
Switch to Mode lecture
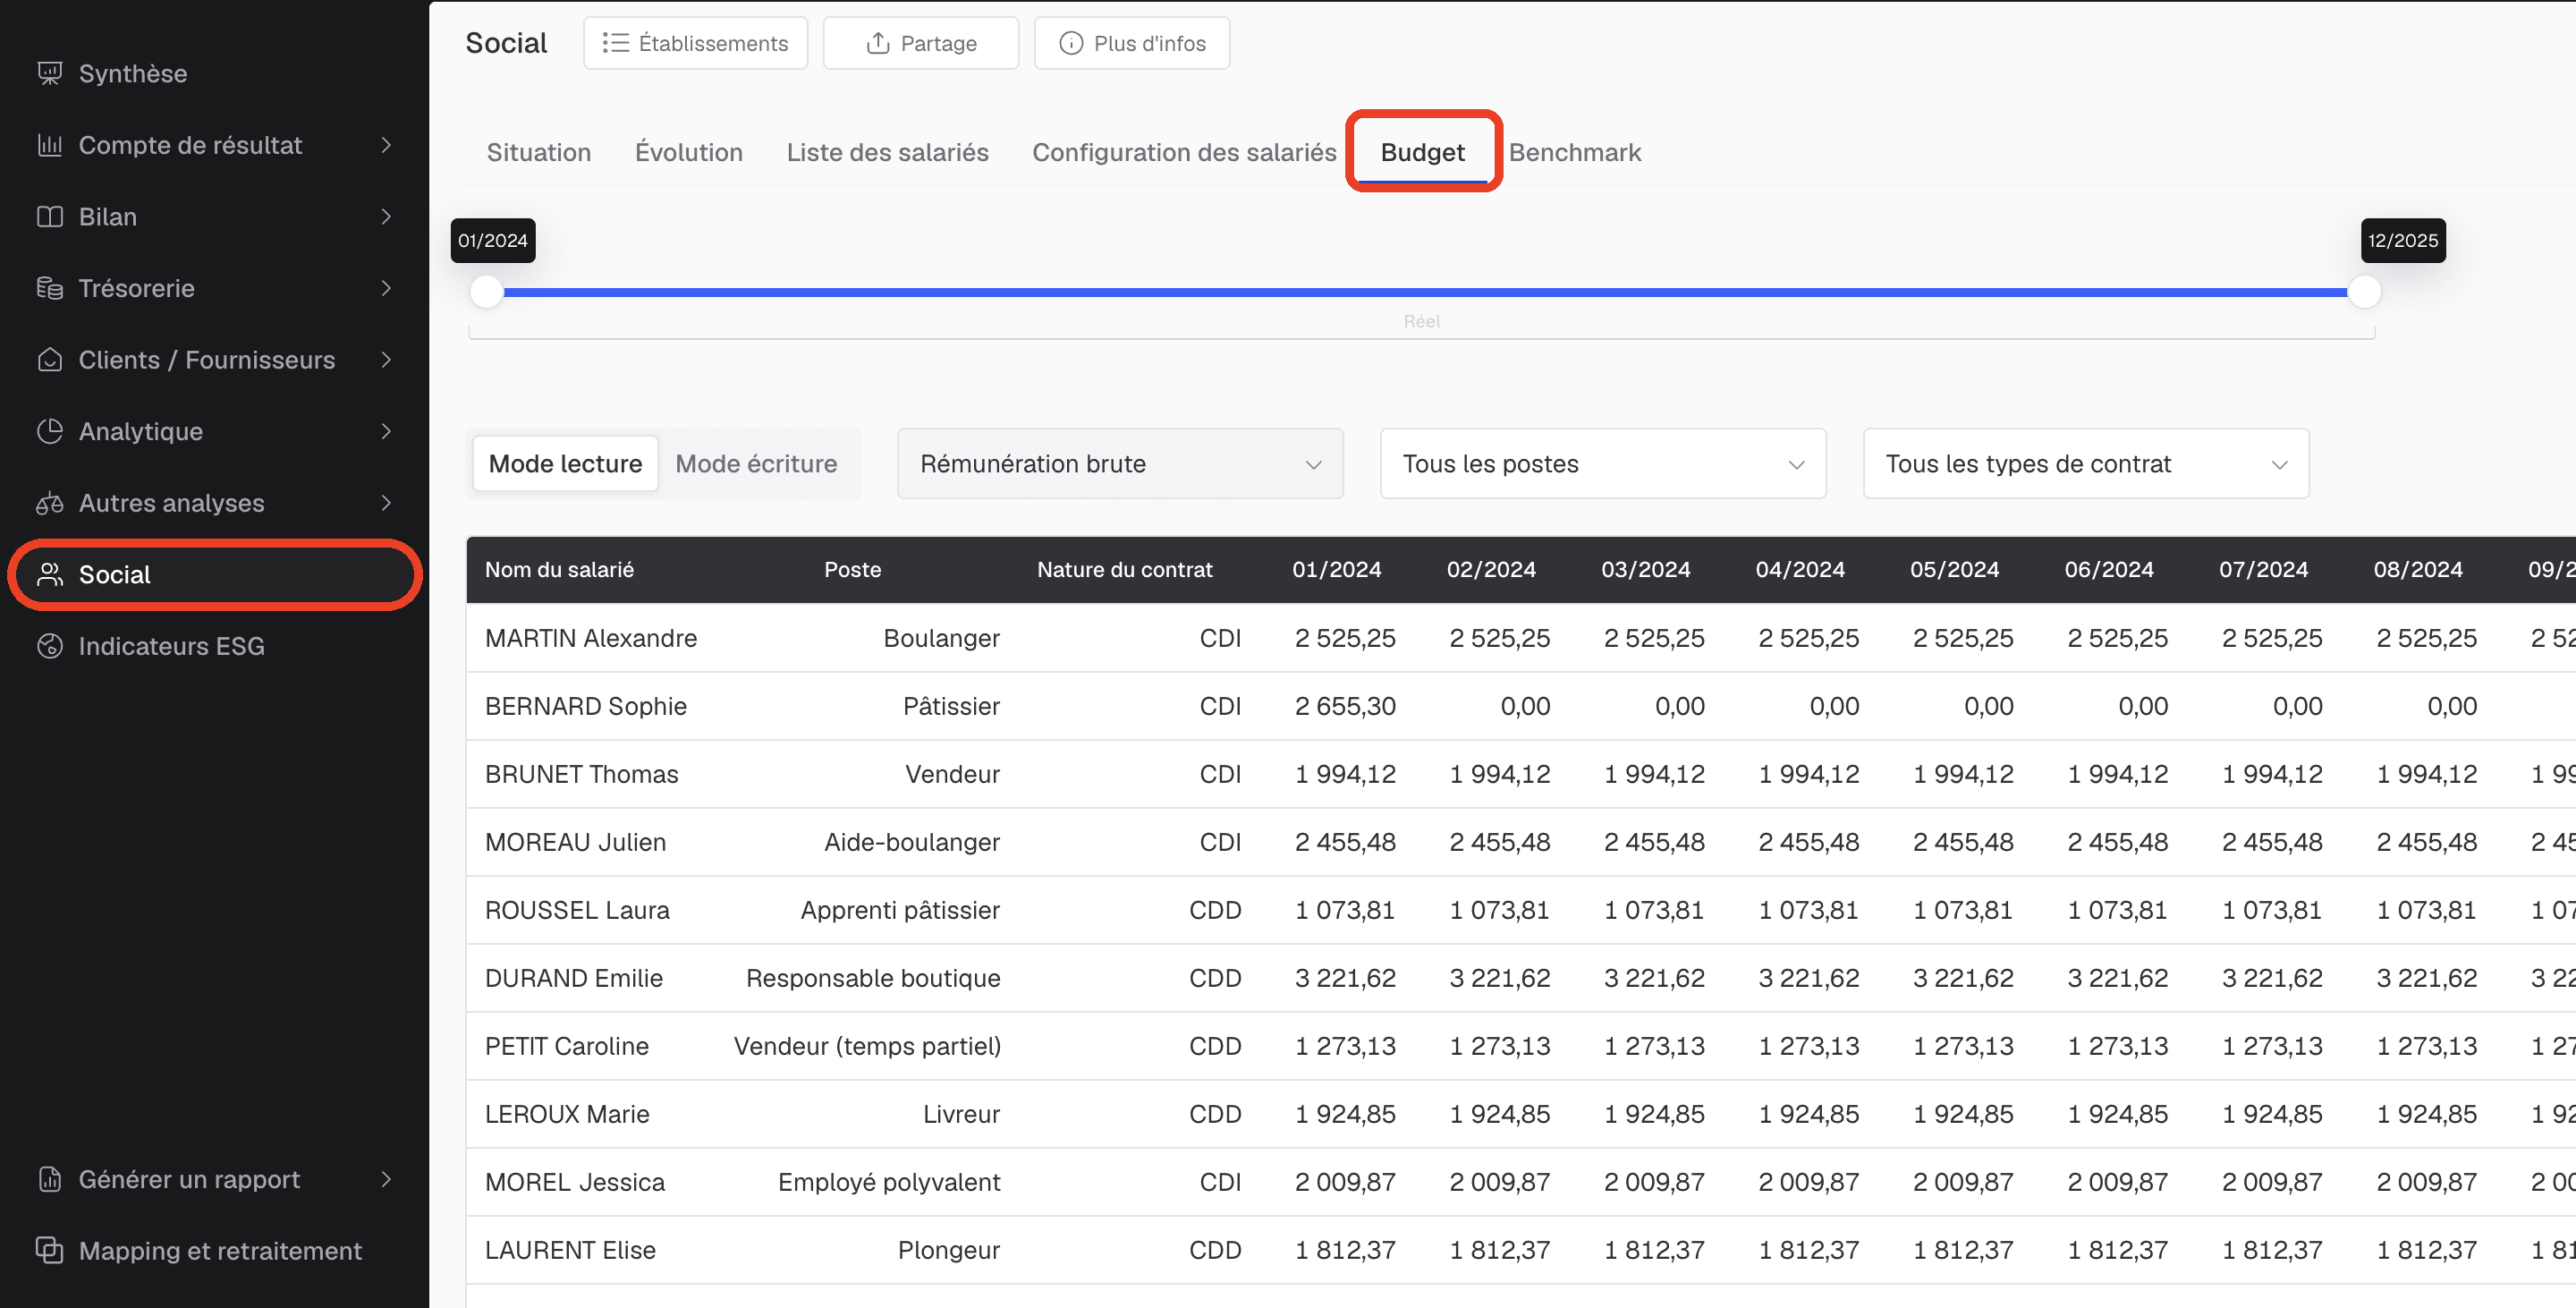(x=565, y=463)
